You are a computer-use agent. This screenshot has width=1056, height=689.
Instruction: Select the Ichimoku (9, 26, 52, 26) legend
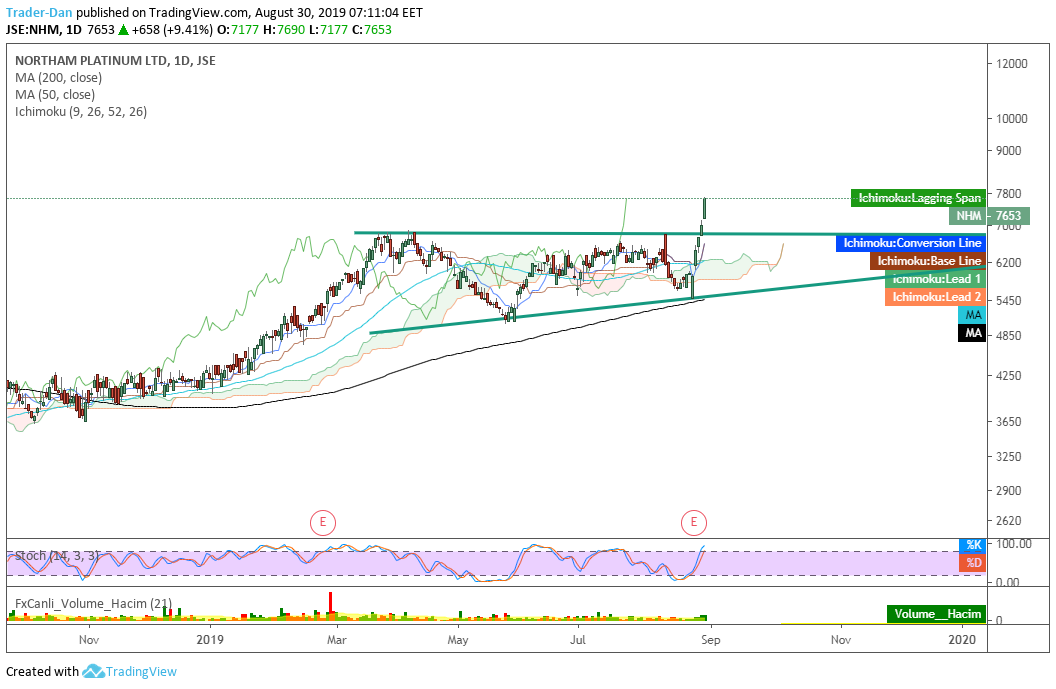pos(81,112)
